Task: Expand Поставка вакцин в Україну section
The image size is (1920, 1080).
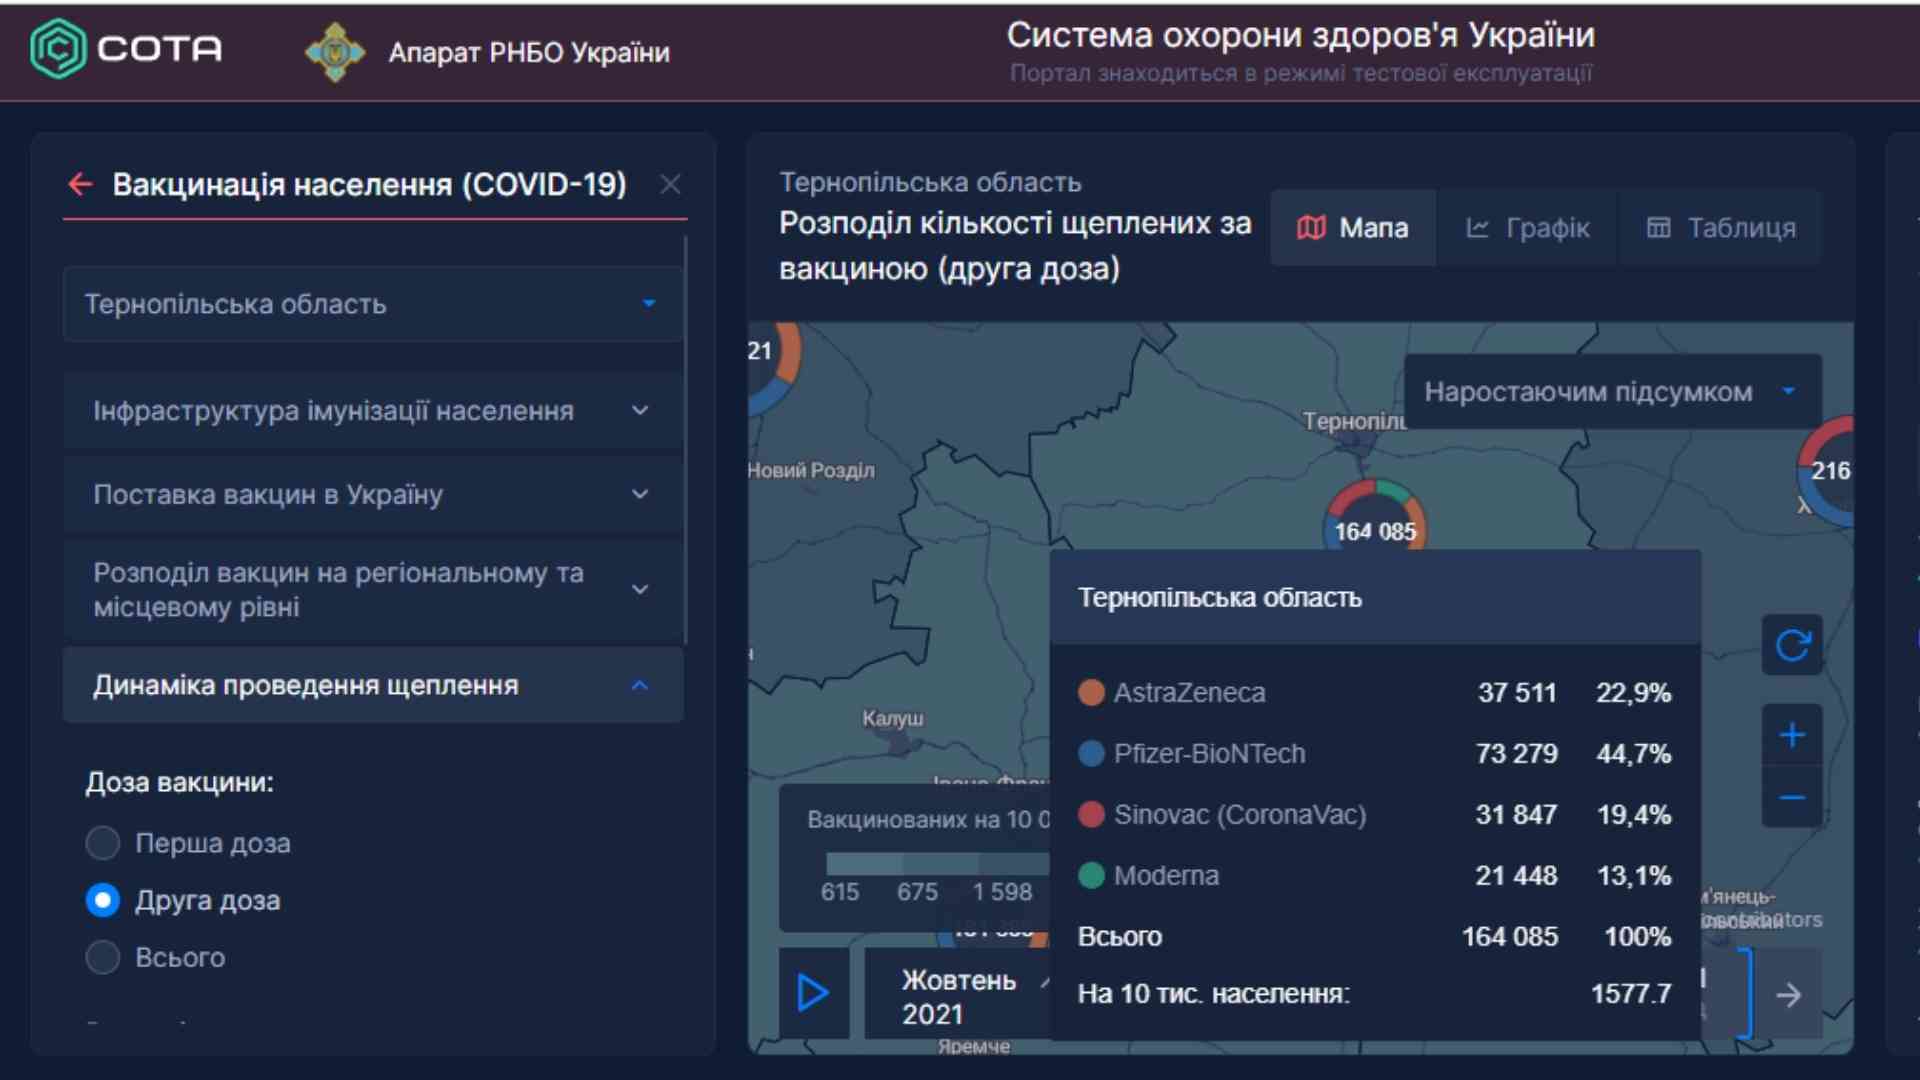Action: point(372,495)
